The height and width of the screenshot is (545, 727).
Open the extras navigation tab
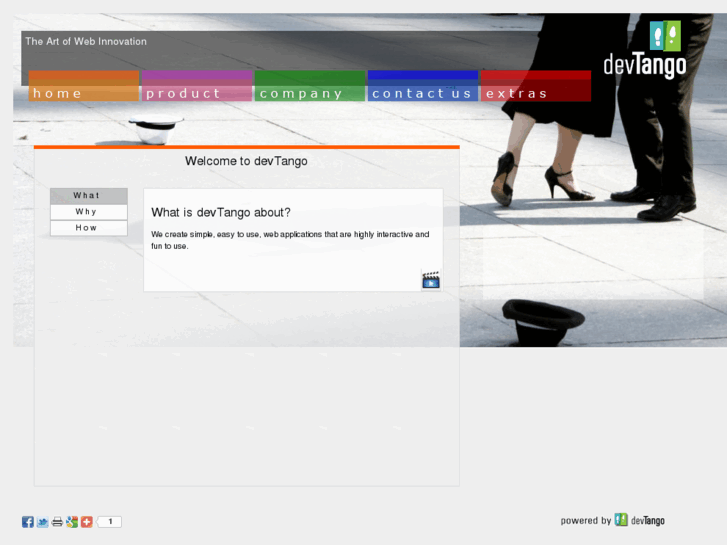(536, 86)
